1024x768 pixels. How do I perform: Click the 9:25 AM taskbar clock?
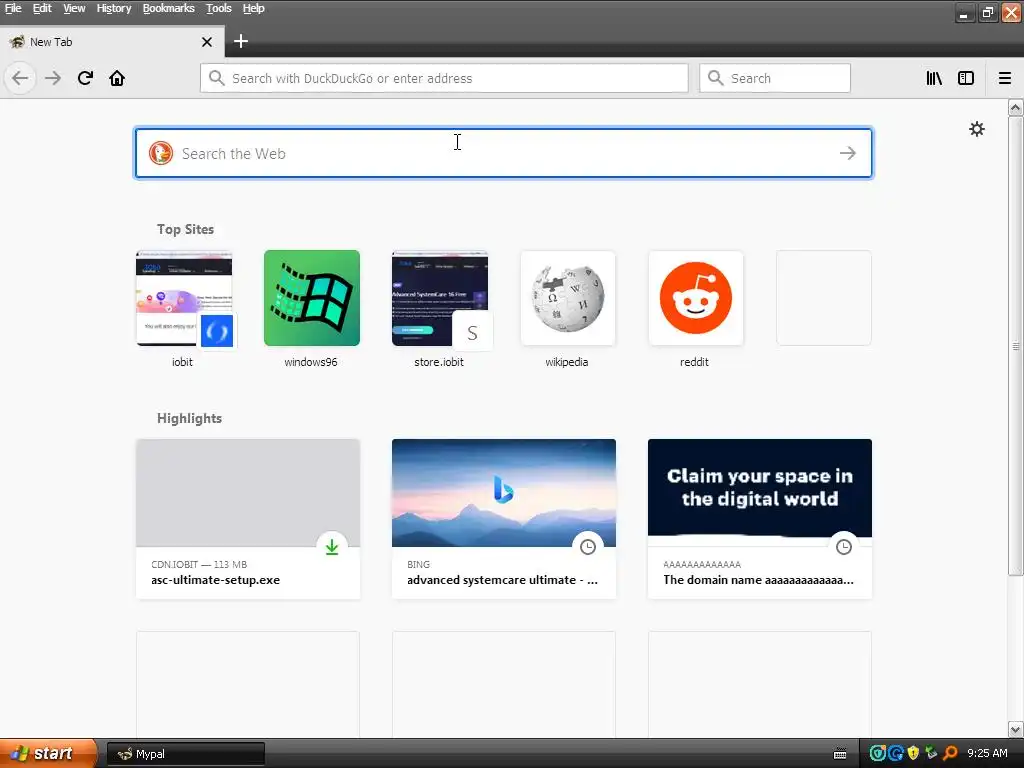pos(987,754)
